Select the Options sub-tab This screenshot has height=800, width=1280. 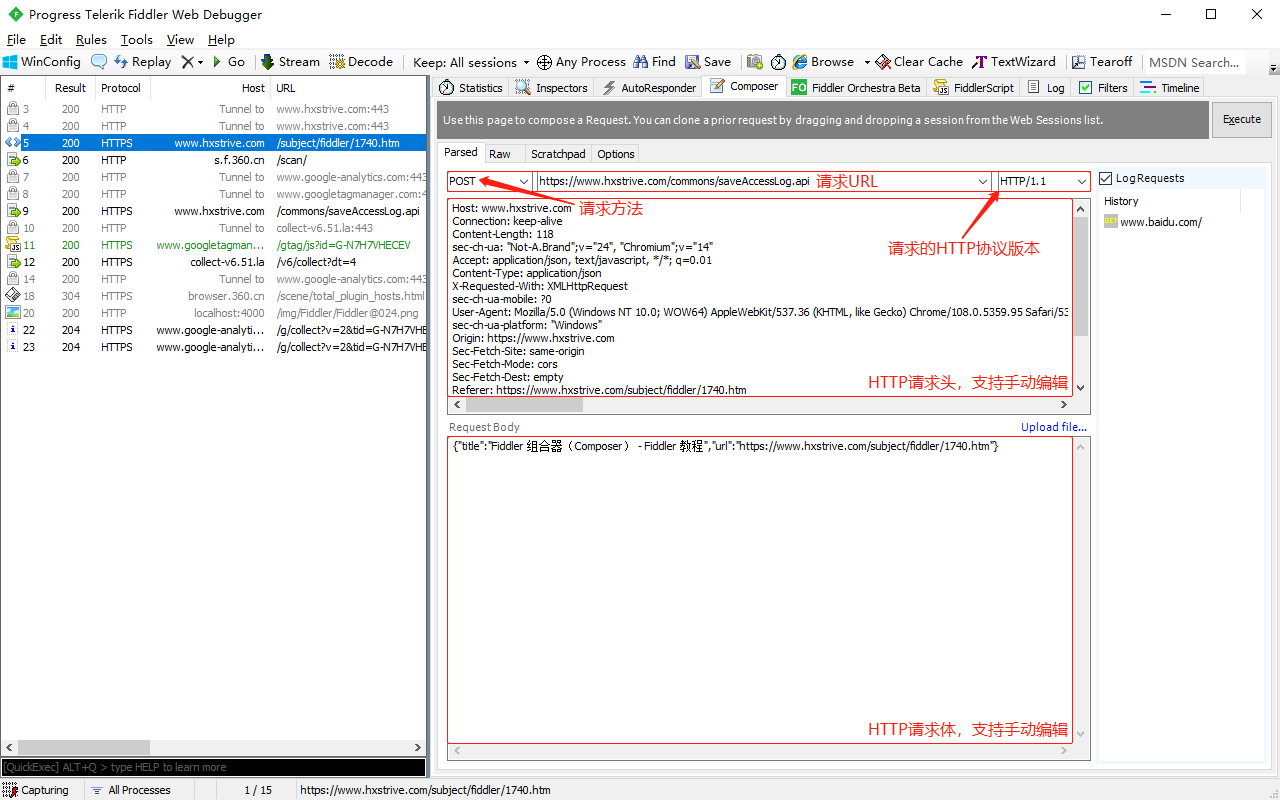616,154
